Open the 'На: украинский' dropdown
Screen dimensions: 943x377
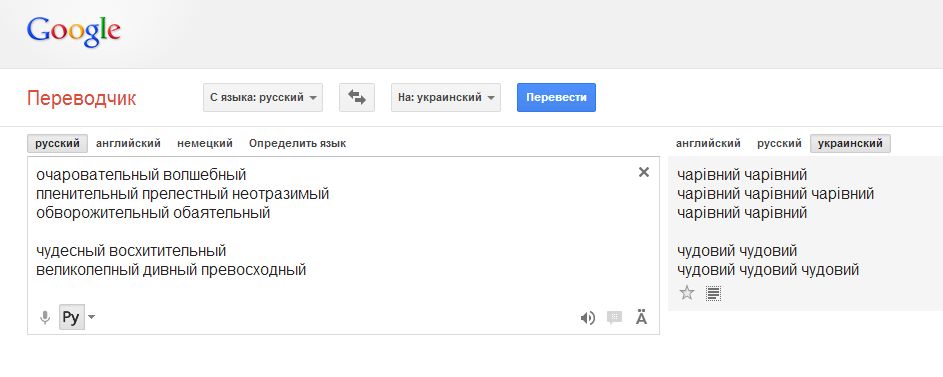446,97
